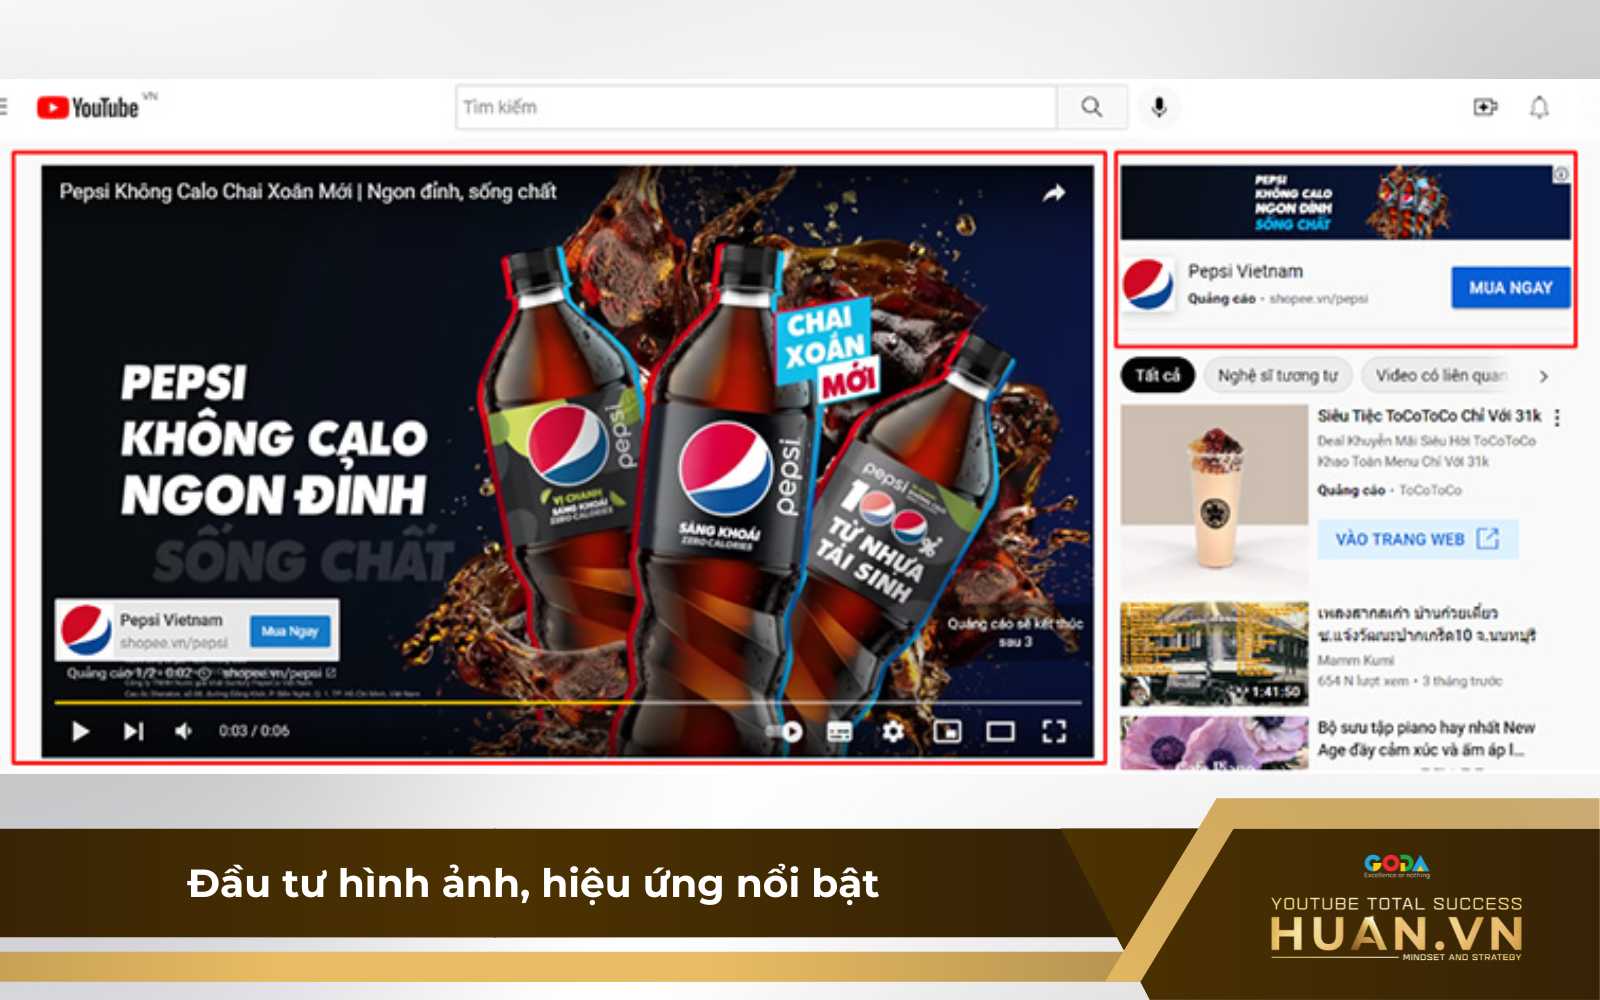The width and height of the screenshot is (1600, 1000).
Task: Select the Tất cả chip
Action: tap(1157, 376)
